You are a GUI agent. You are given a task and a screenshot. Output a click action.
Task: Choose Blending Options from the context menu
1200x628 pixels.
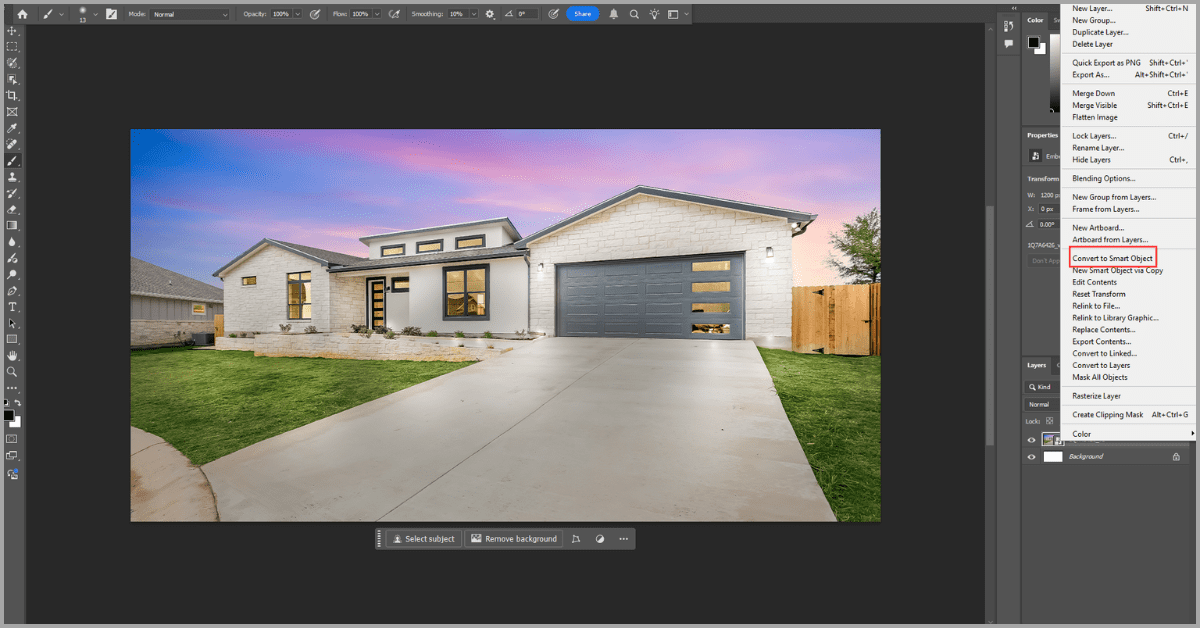[x=1103, y=178]
